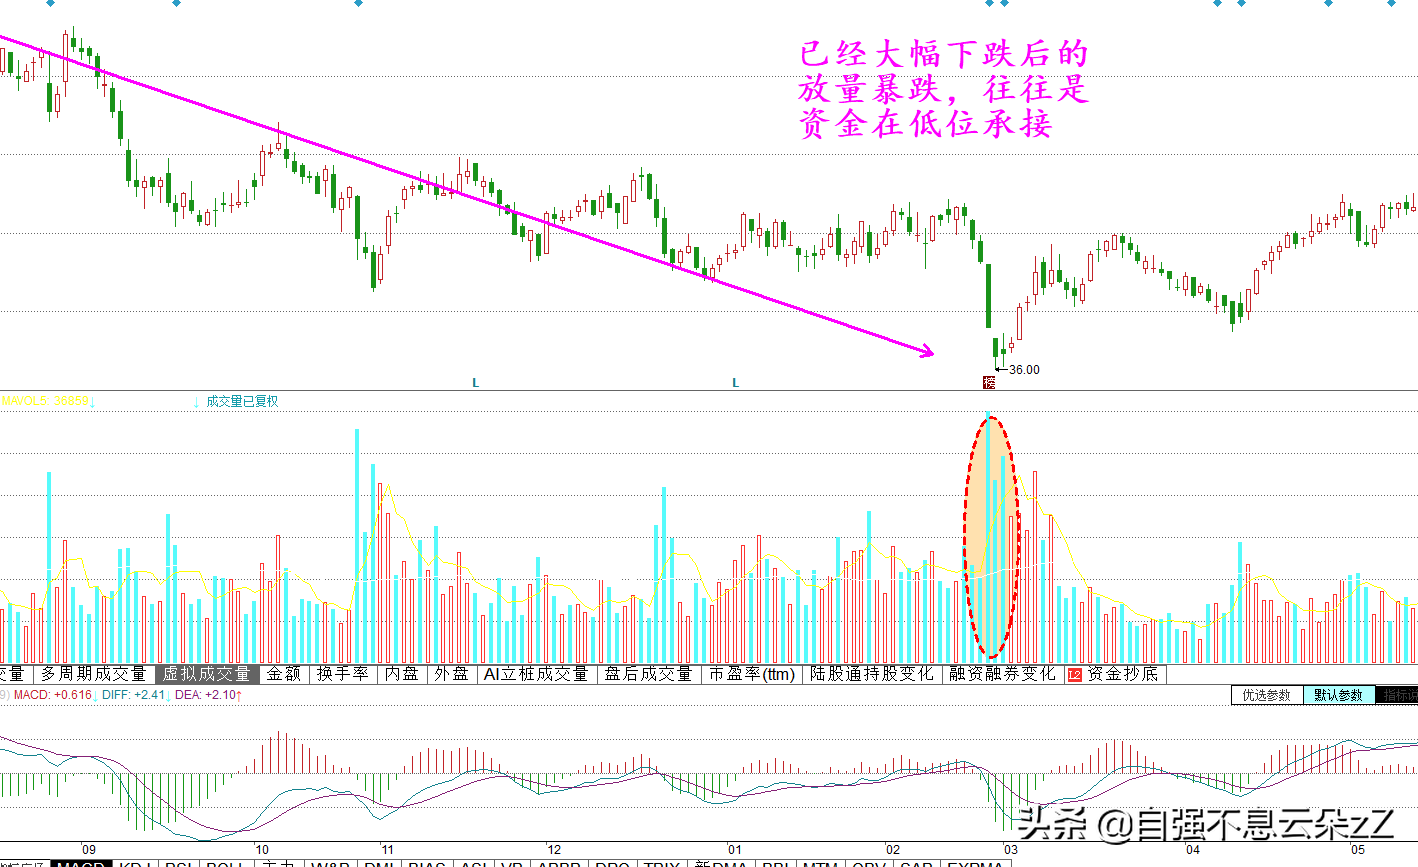Image resolution: width=1418 pixels, height=867 pixels.
Task: Open the 陆股通持股变化 indicator
Action: click(871, 674)
